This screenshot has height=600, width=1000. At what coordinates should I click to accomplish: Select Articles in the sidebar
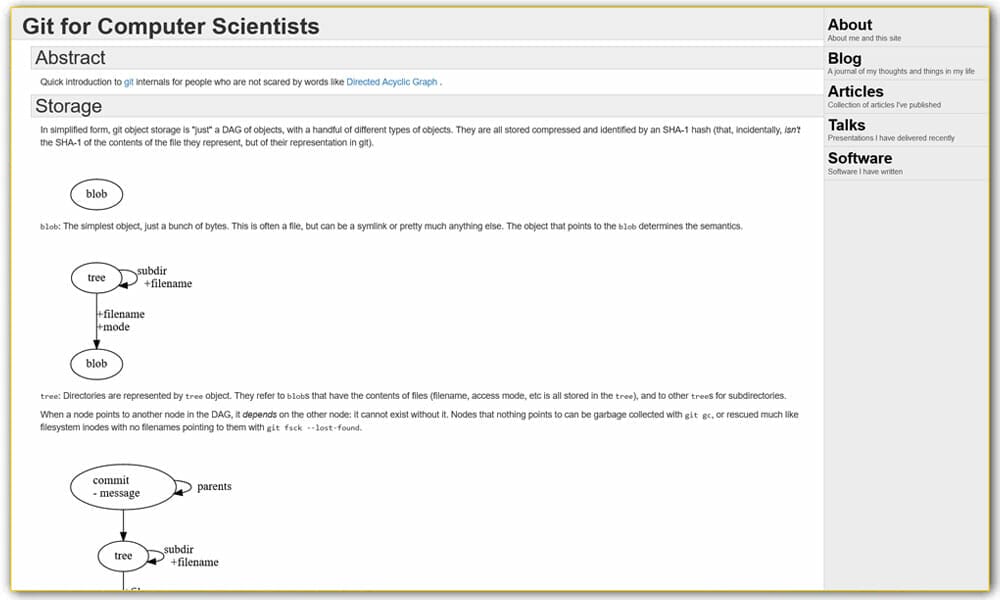coord(855,92)
